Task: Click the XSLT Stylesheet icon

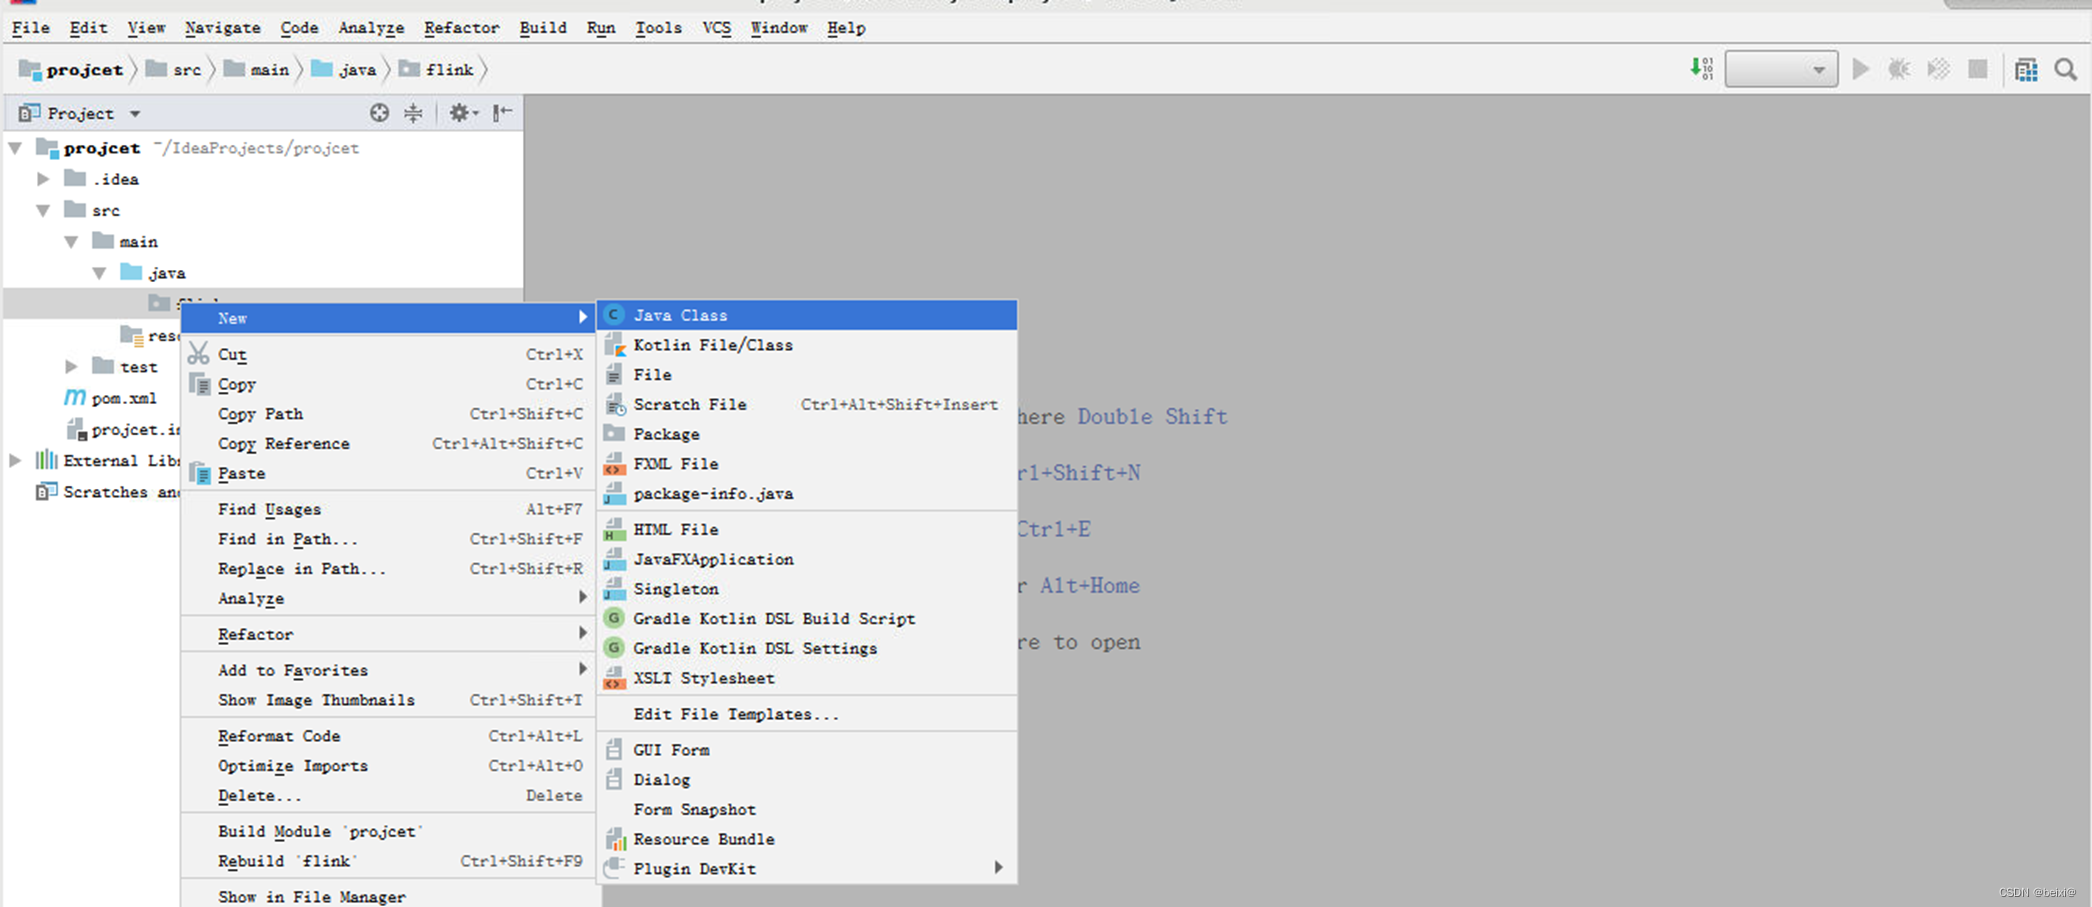Action: (x=614, y=678)
